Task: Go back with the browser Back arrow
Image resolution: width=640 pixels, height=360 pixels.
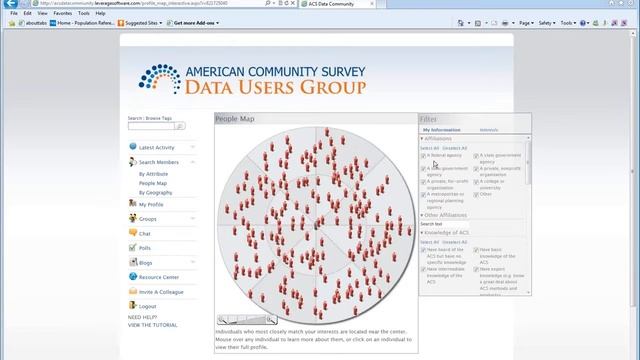Action: tap(11, 3)
